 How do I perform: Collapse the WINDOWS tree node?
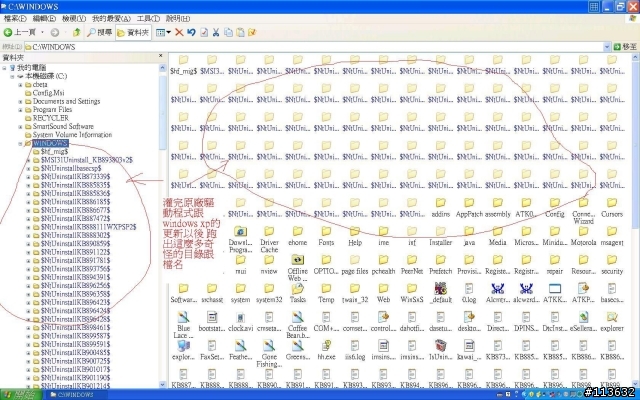pos(20,143)
